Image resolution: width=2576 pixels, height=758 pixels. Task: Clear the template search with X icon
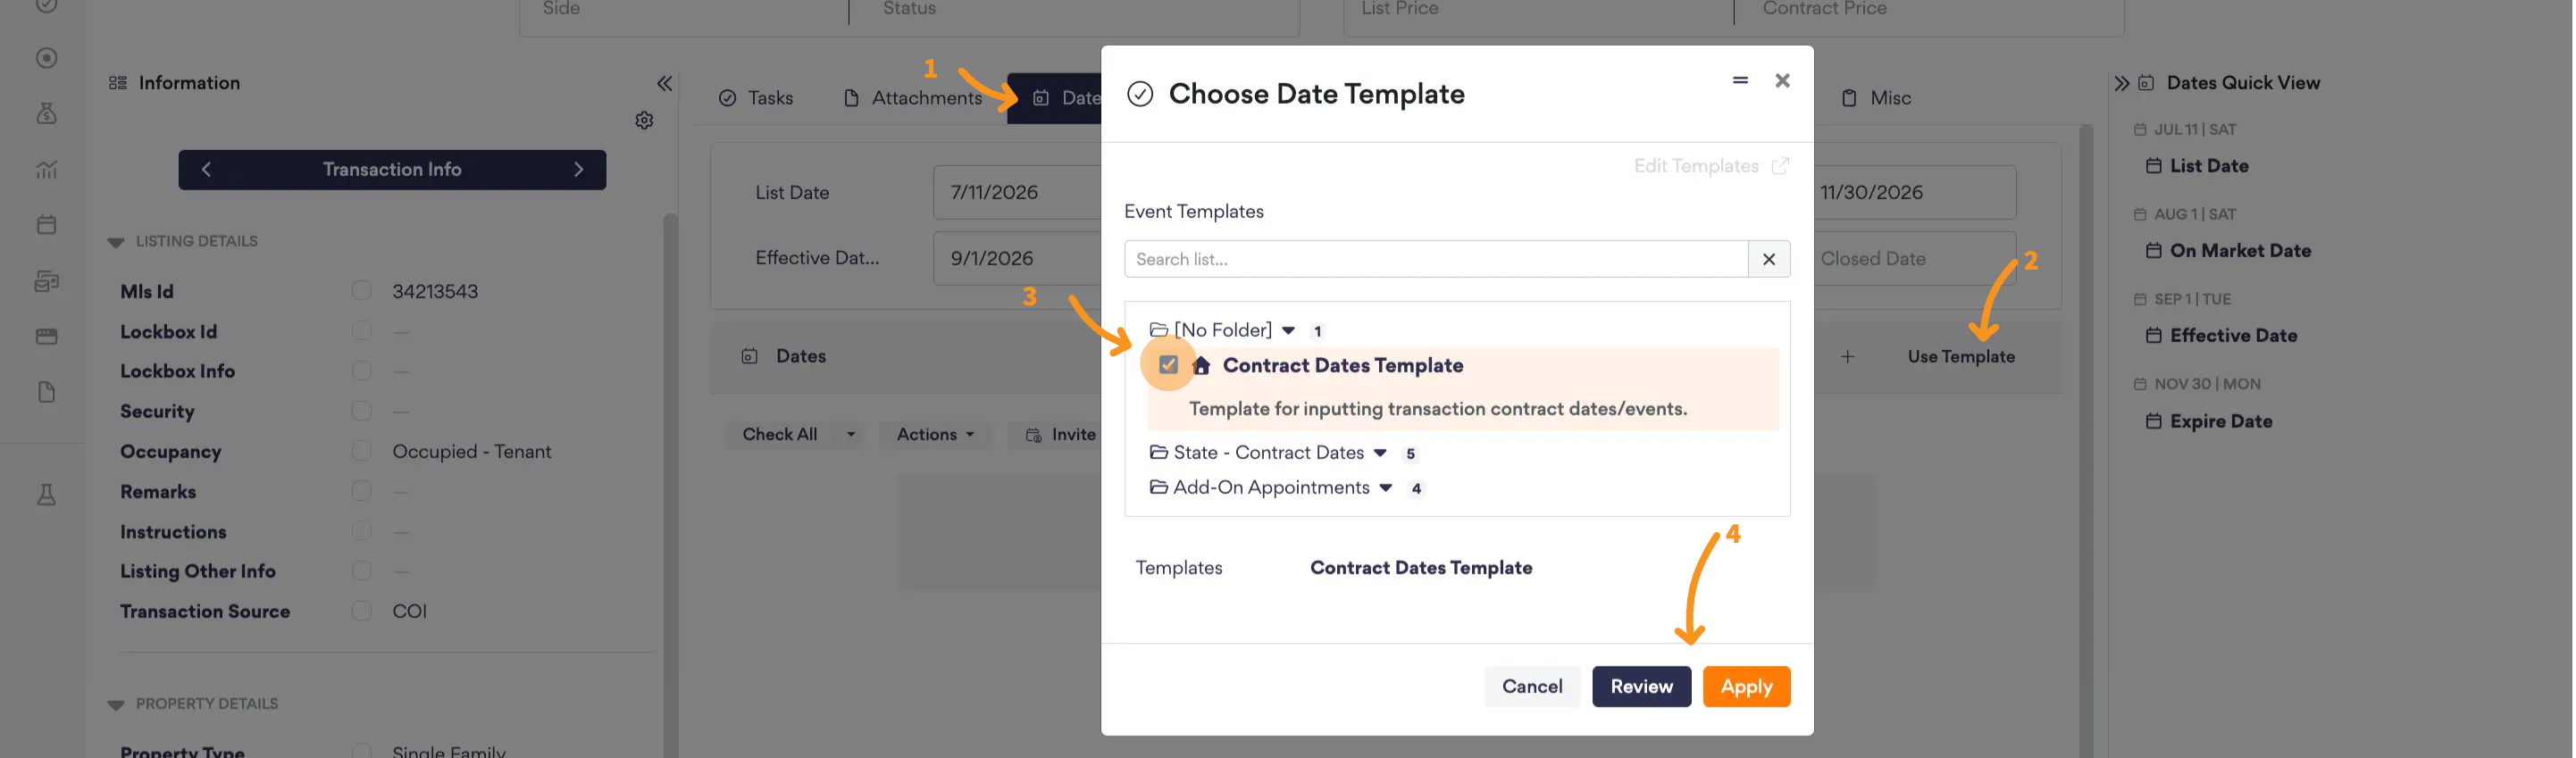click(x=1768, y=259)
